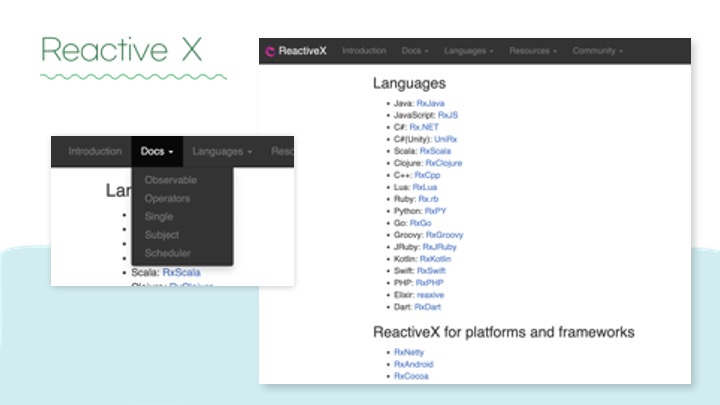Open the RxPY link
720x405 pixels.
(x=435, y=211)
